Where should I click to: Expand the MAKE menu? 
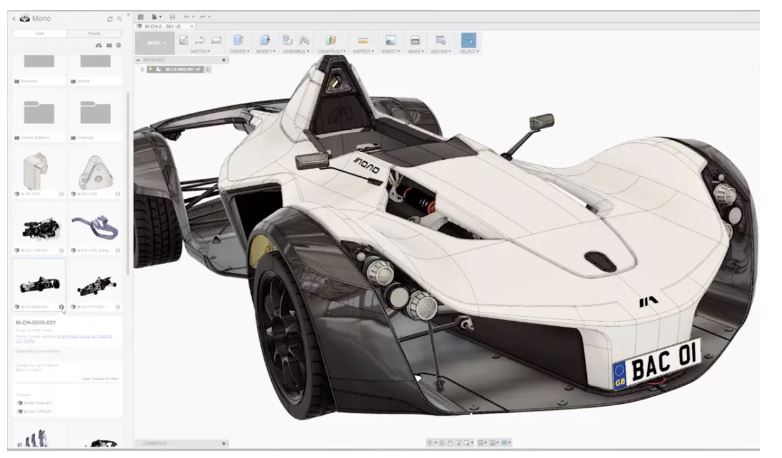(x=415, y=51)
